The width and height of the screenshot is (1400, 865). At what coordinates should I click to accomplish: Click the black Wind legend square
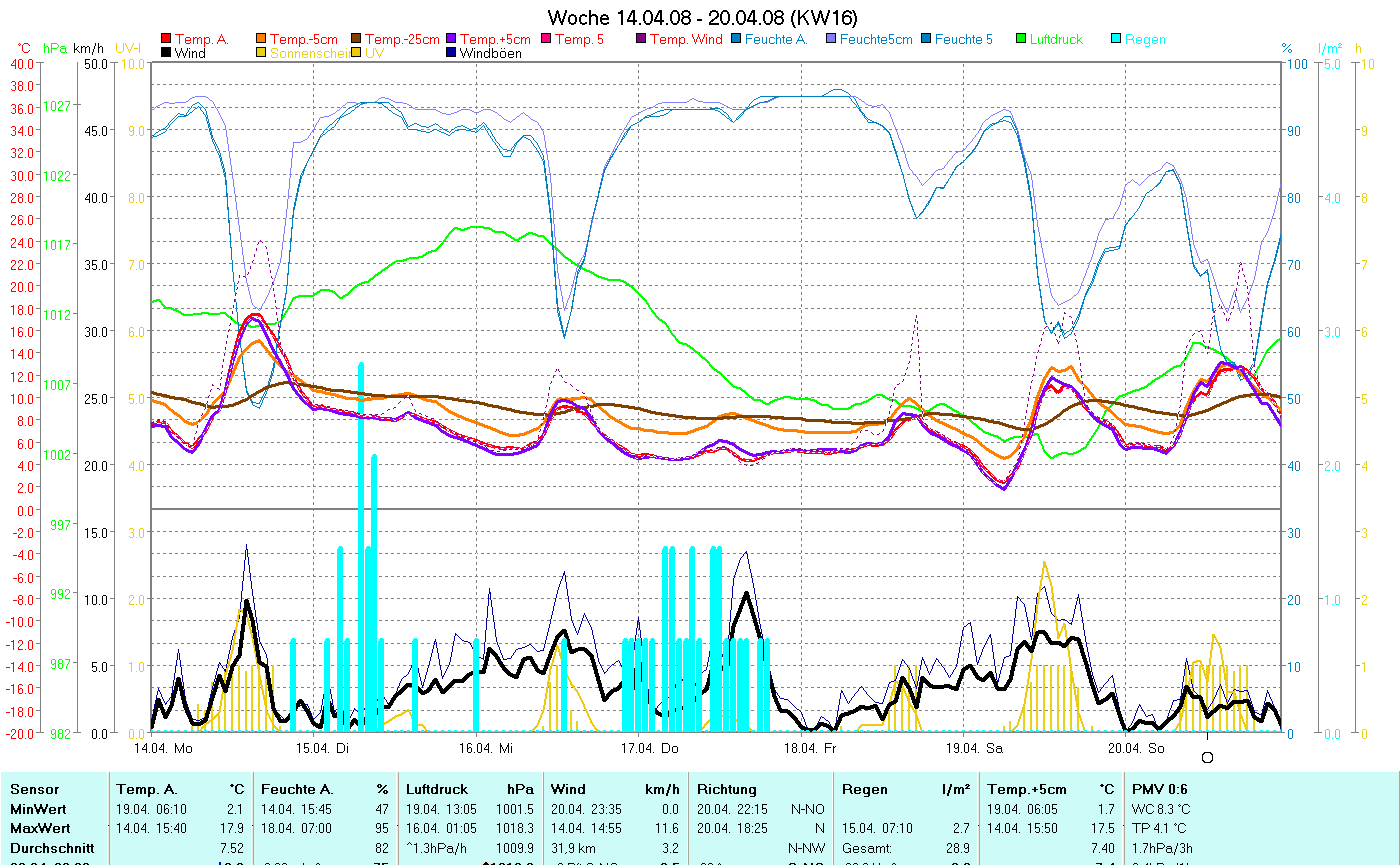coord(166,53)
